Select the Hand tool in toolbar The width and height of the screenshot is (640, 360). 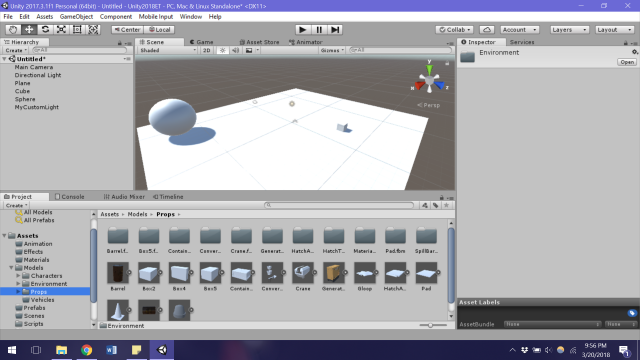click(x=13, y=29)
